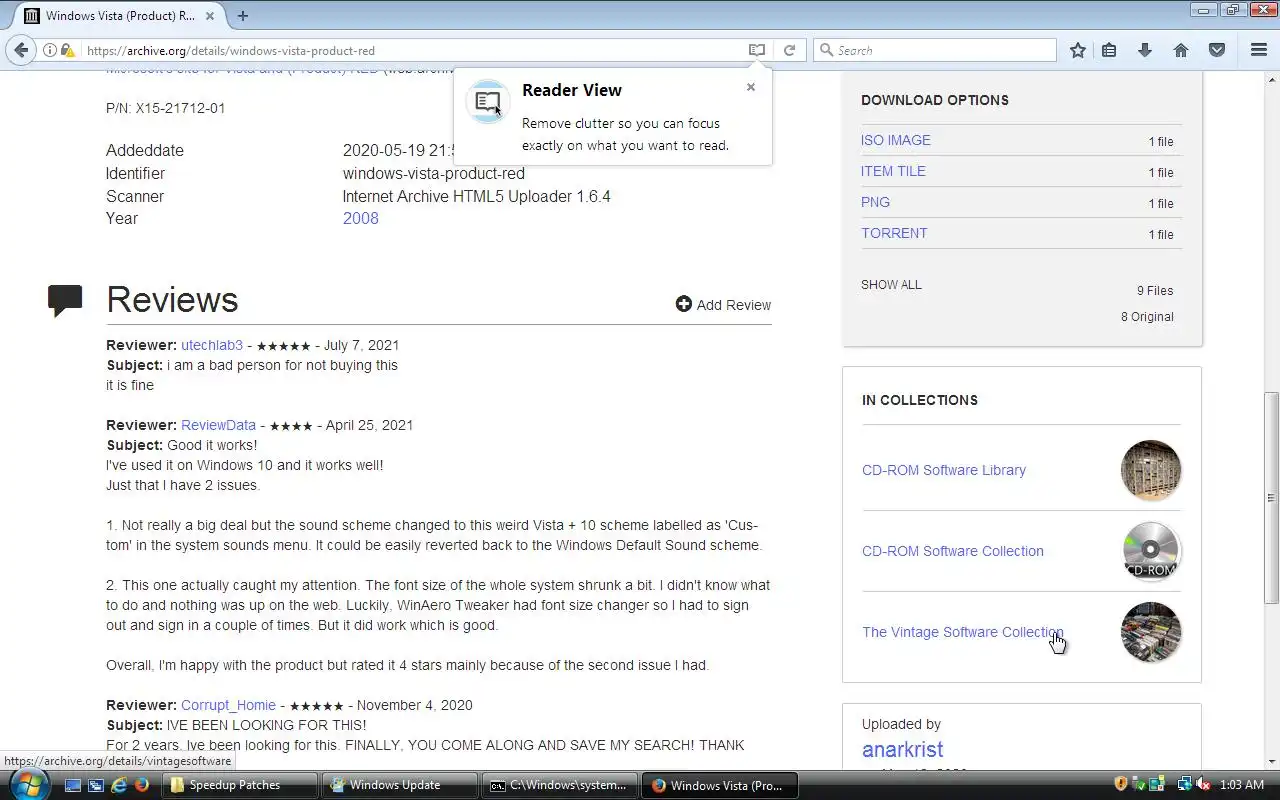Click '9 Files' count text
The width and height of the screenshot is (1280, 800).
[1155, 291]
